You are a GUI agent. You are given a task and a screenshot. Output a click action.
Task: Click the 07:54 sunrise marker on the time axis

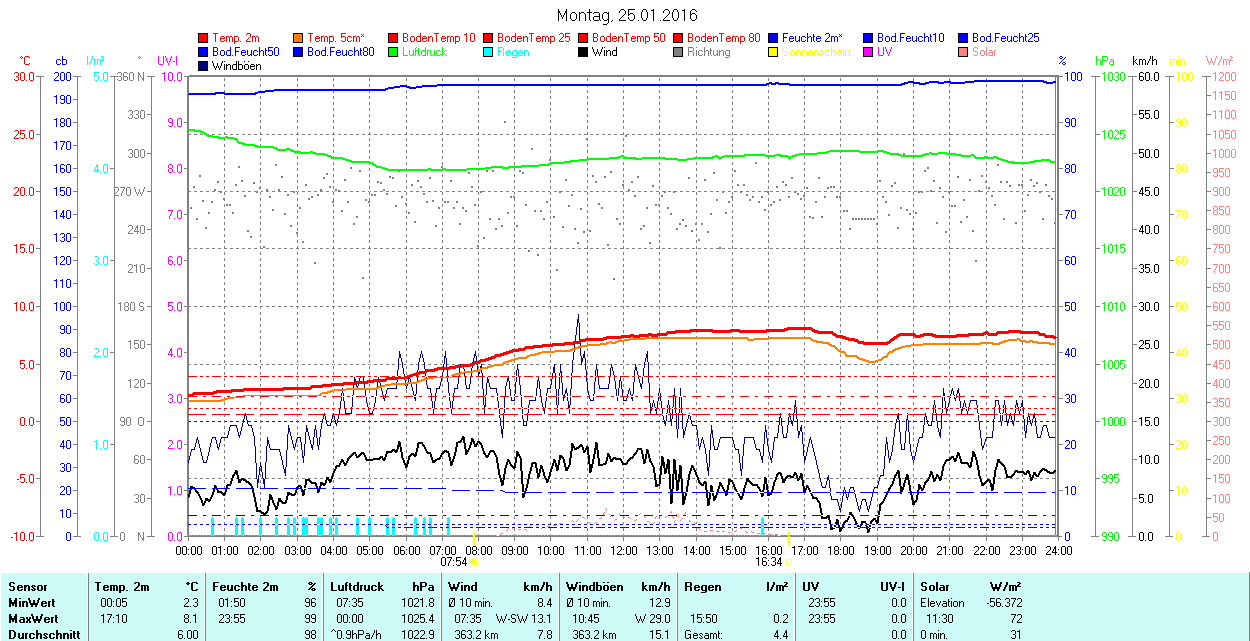(455, 562)
